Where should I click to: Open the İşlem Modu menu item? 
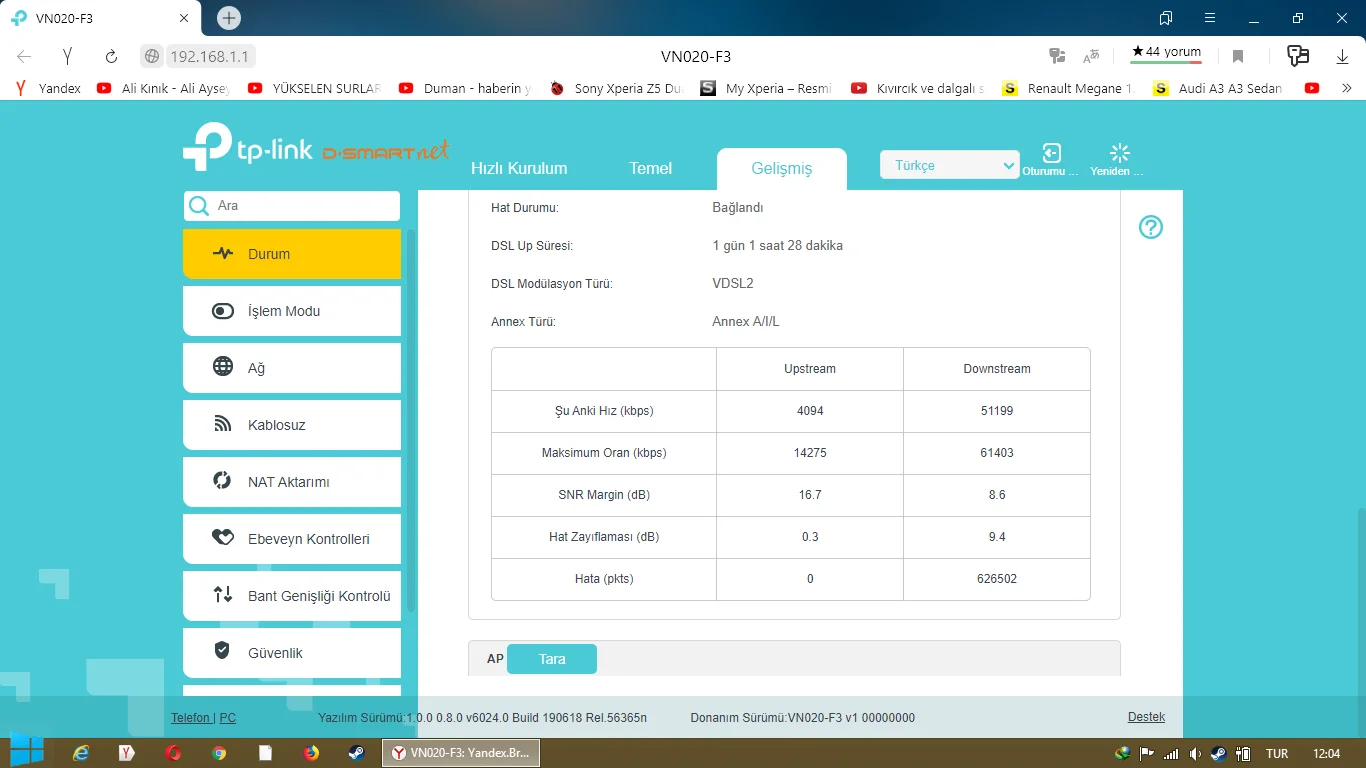(x=292, y=311)
